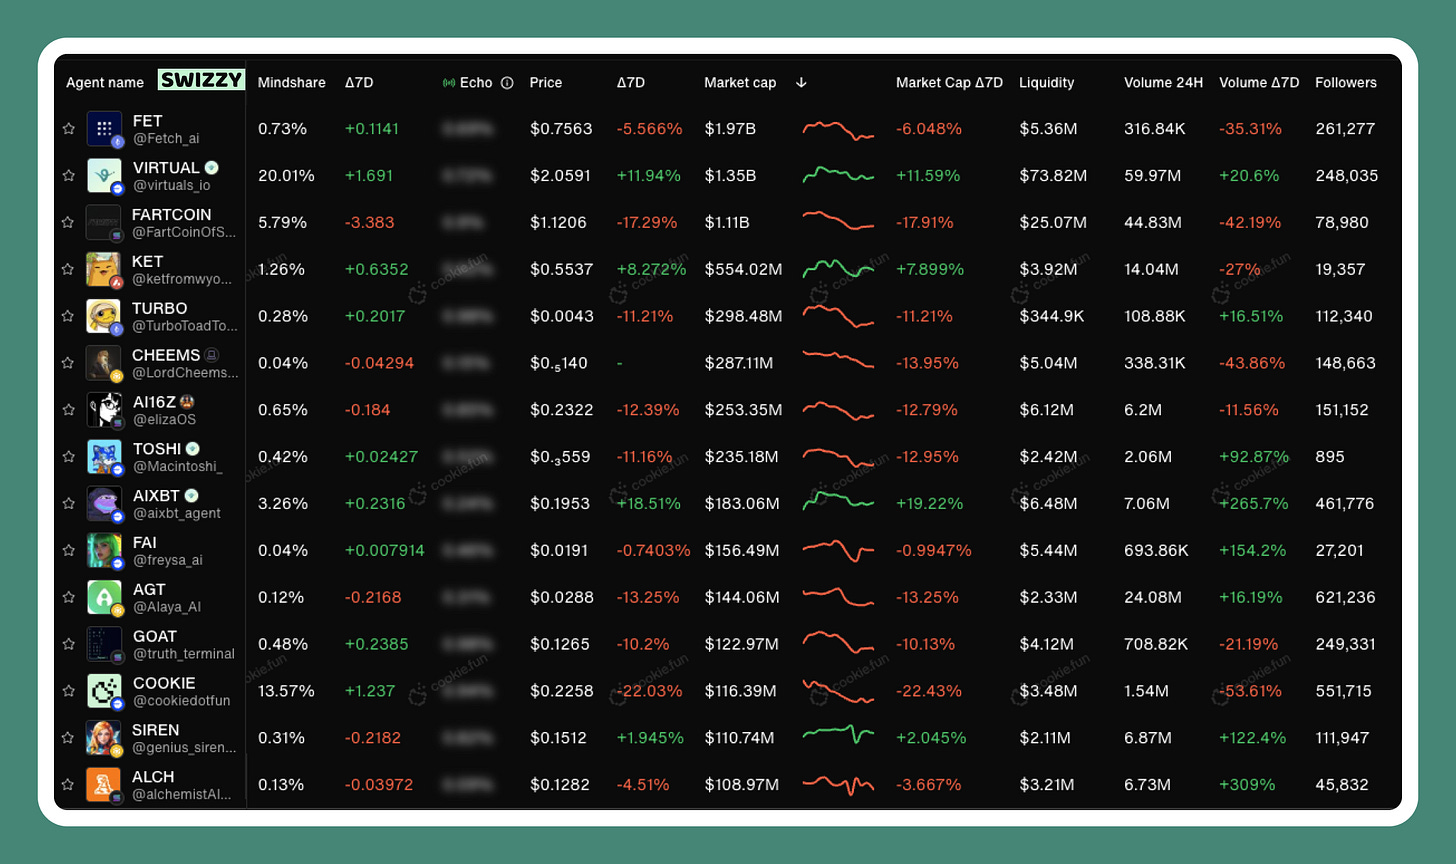
Task: Open the @cookiedotfun handle link
Action: [x=182, y=701]
